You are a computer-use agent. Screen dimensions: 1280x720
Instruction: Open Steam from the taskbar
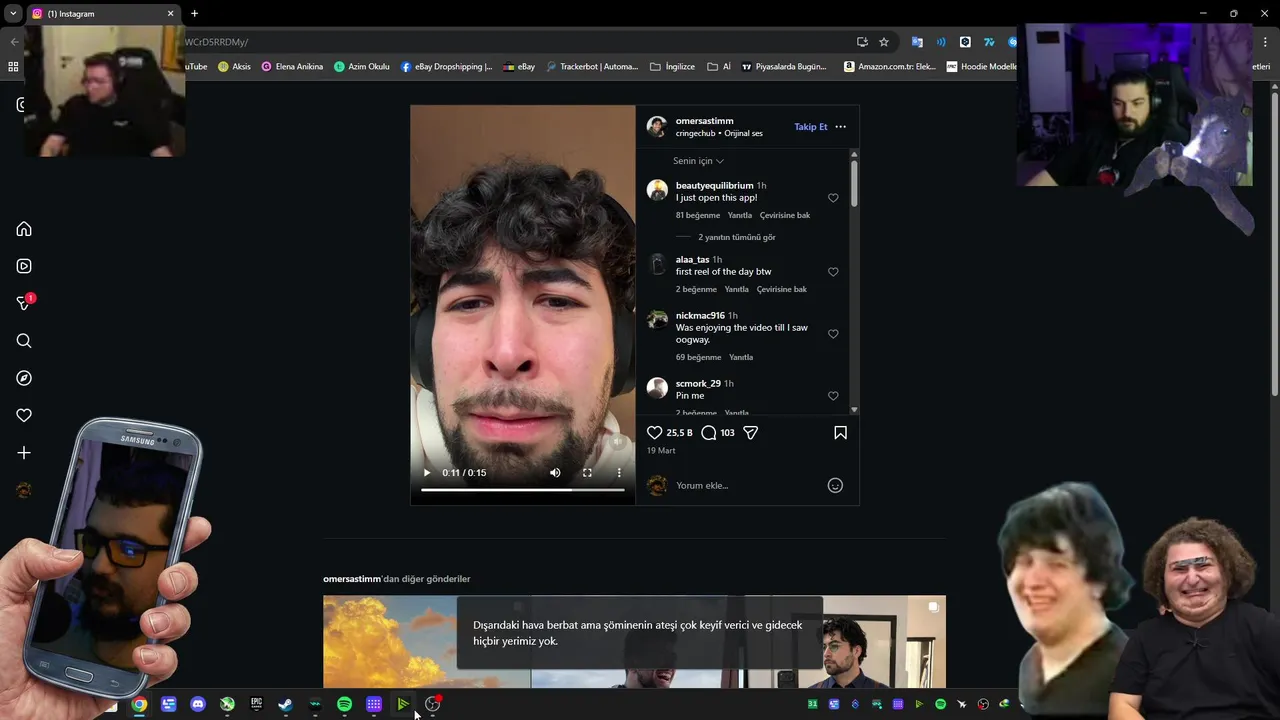point(285,704)
